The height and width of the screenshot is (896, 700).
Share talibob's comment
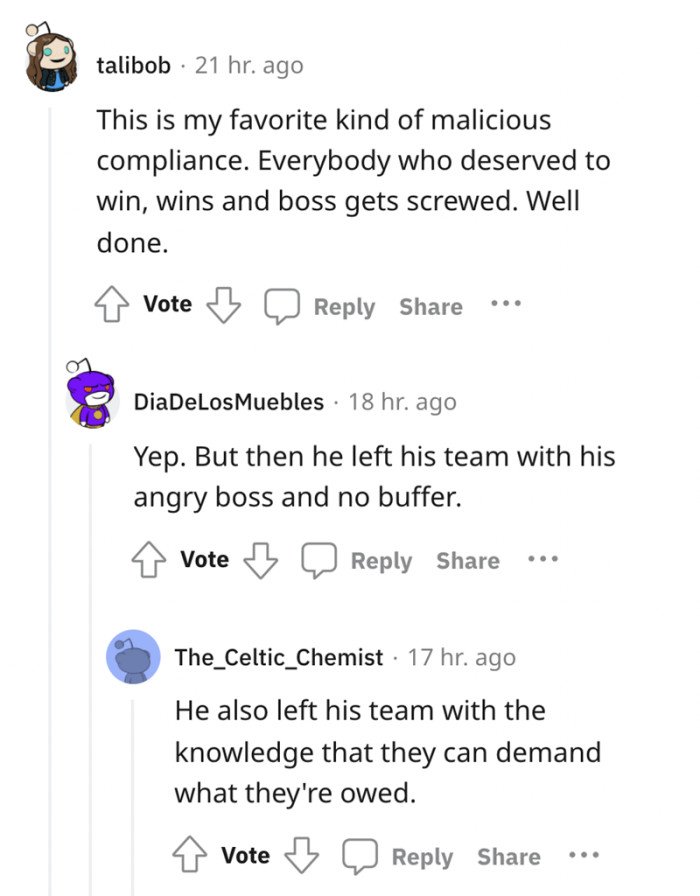pyautogui.click(x=431, y=307)
